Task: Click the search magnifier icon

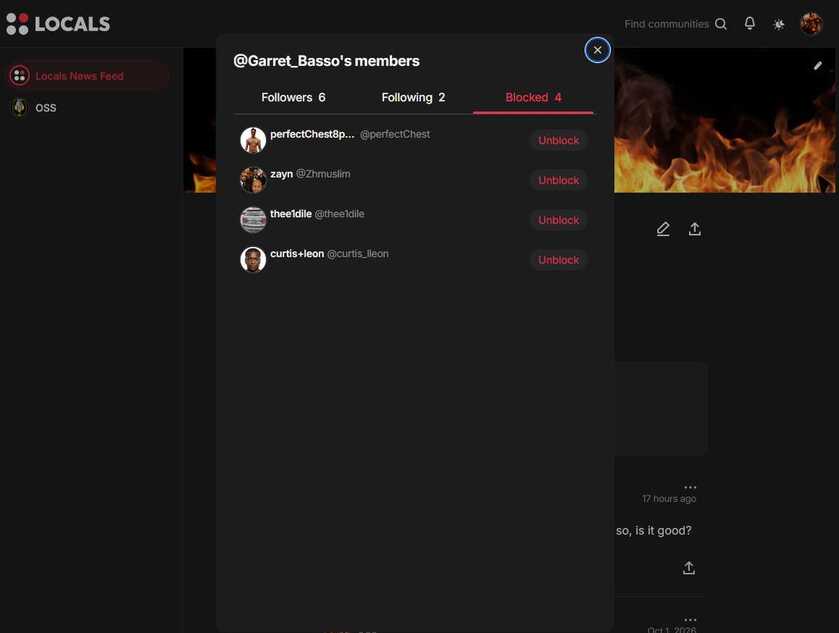Action: click(721, 24)
